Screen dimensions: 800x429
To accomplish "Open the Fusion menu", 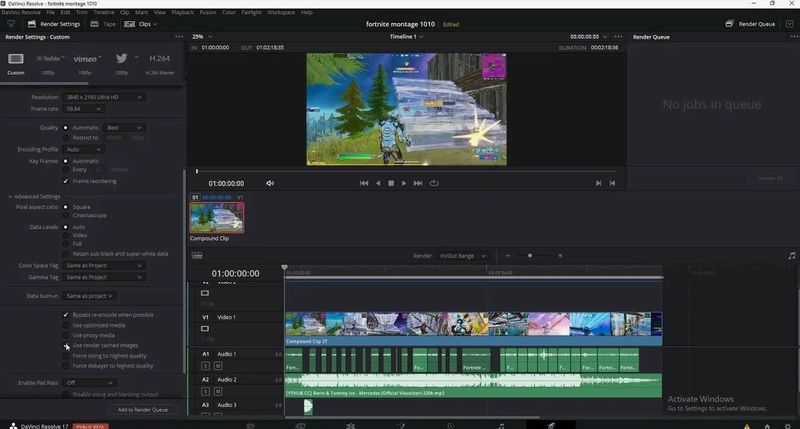I will click(x=210, y=12).
